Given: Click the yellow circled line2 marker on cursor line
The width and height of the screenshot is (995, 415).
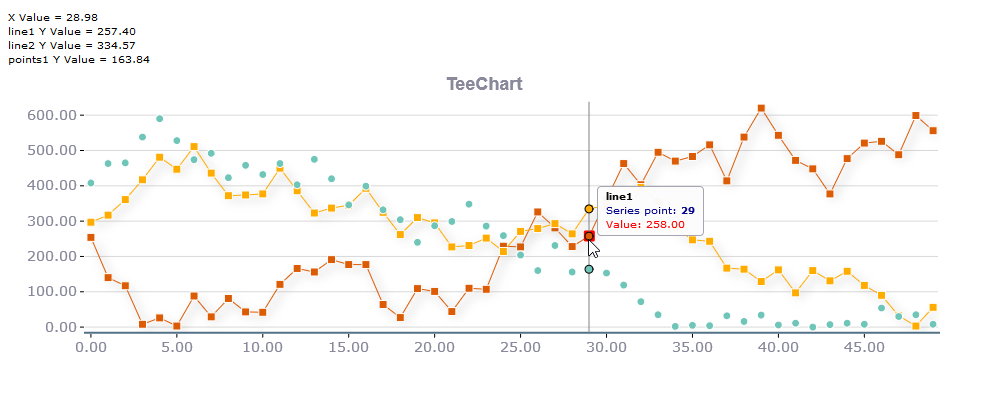Looking at the screenshot, I should [589, 209].
